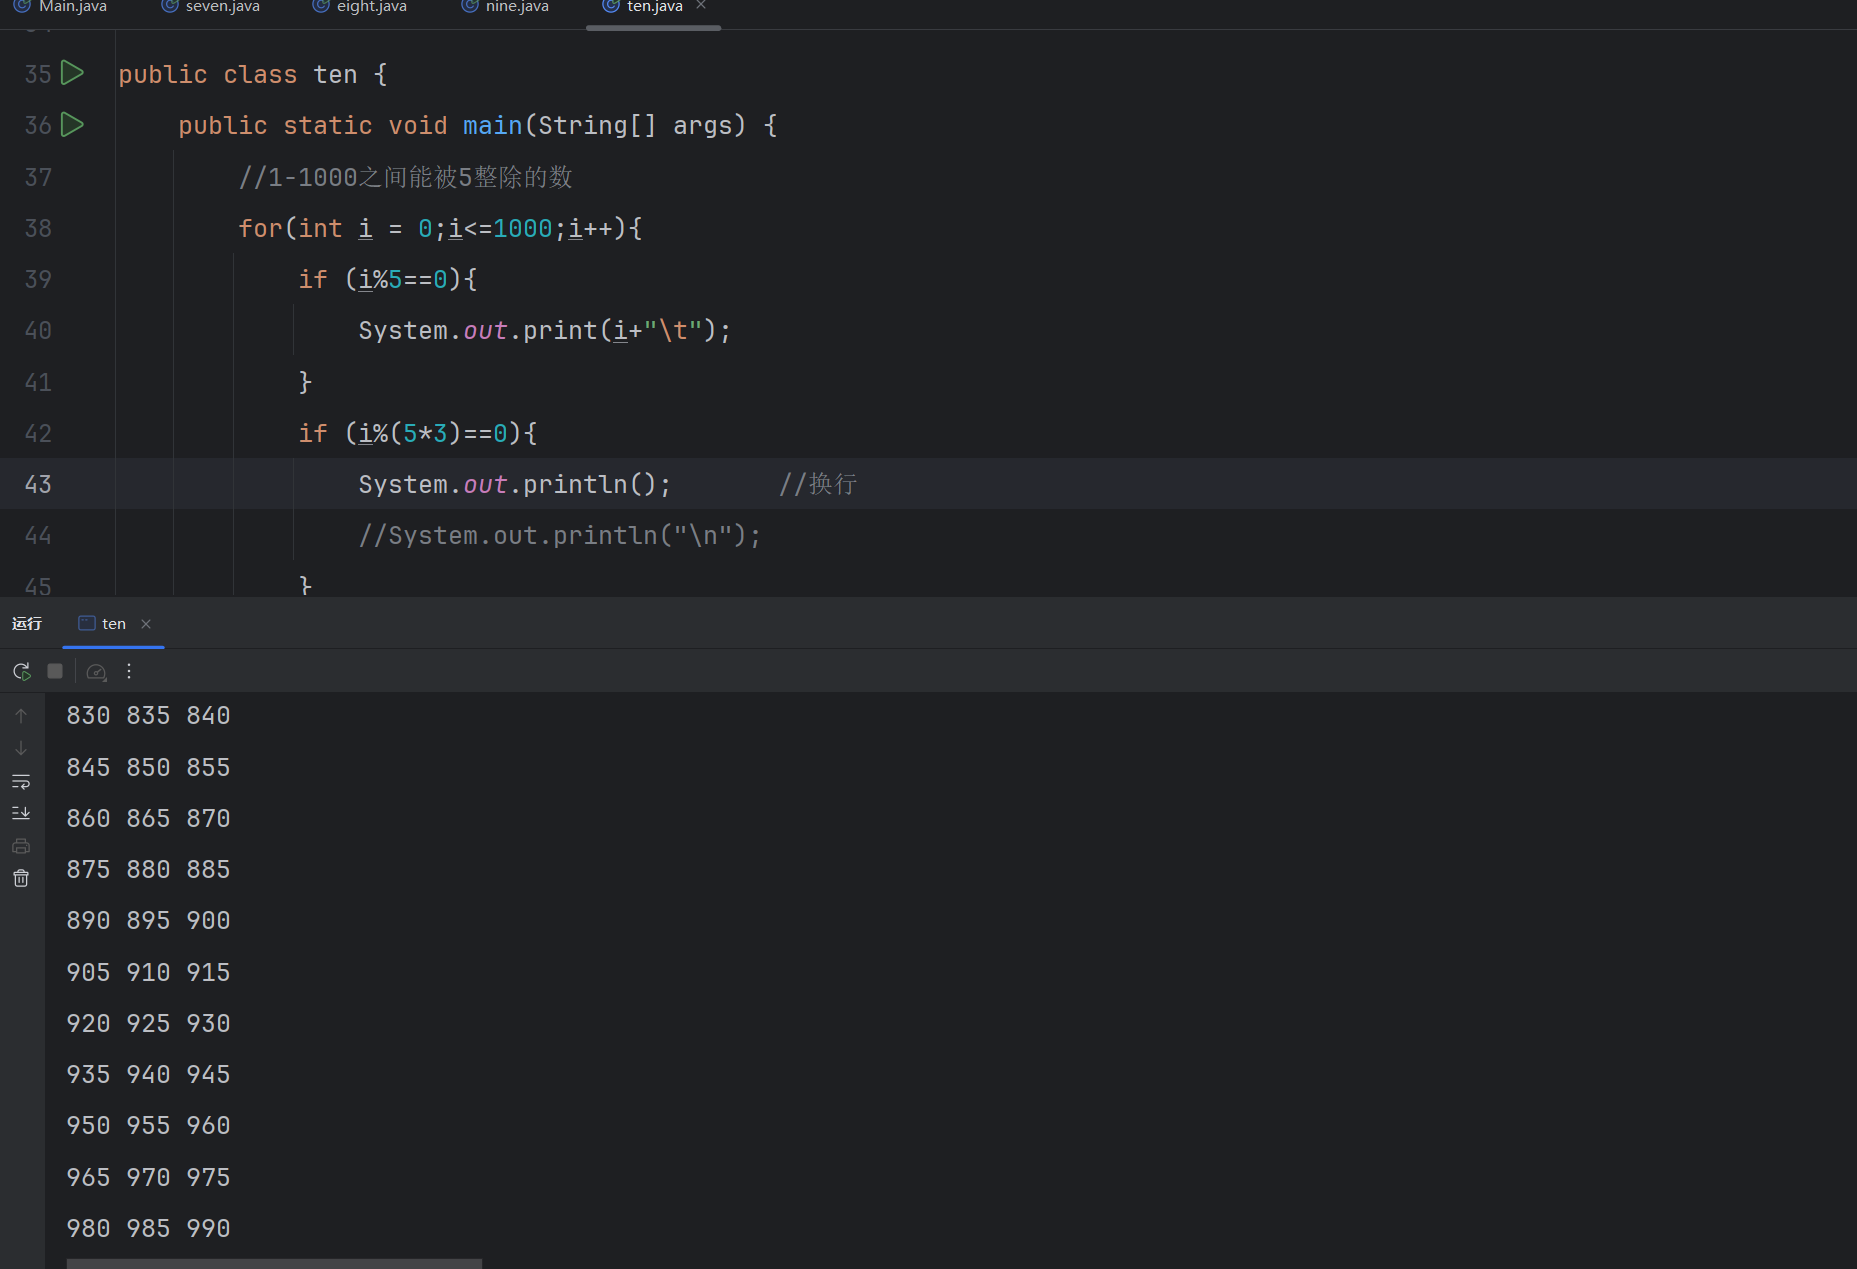
Task: Click the 'if (i%(5*3)==0)' condition
Action: pyautogui.click(x=418, y=434)
